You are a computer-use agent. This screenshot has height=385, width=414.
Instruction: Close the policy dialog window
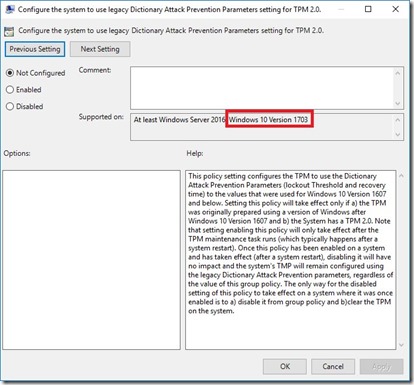[x=396, y=9]
